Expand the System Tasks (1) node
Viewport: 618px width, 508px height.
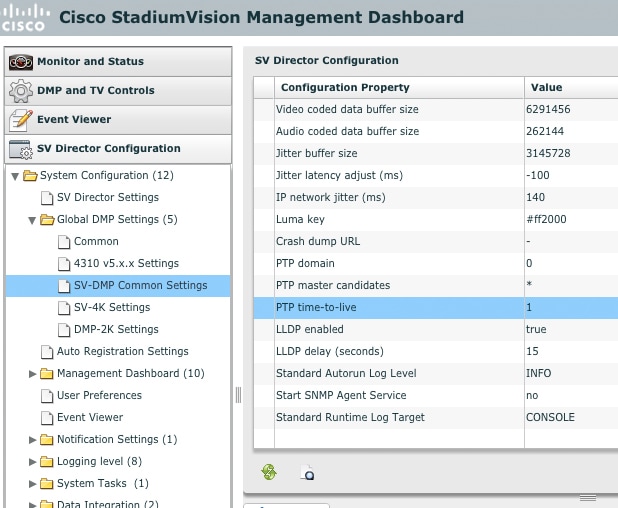[x=32, y=484]
